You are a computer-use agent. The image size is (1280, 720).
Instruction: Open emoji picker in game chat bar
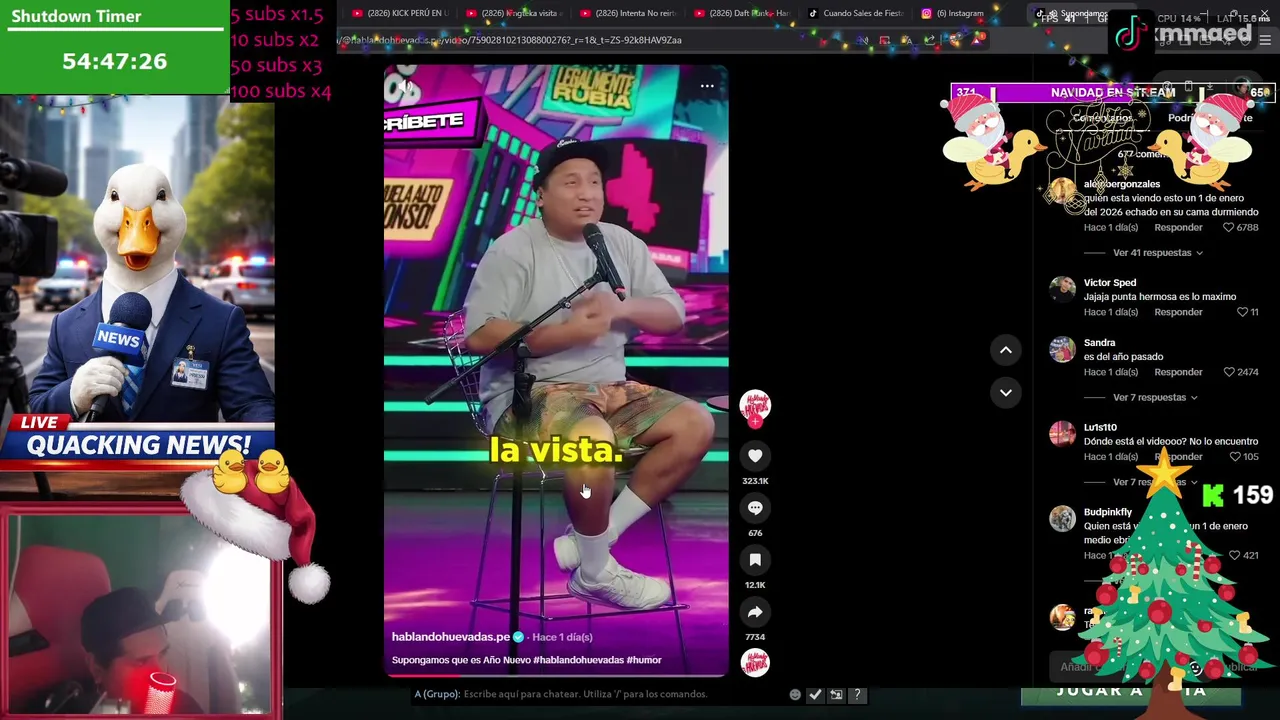click(x=795, y=694)
